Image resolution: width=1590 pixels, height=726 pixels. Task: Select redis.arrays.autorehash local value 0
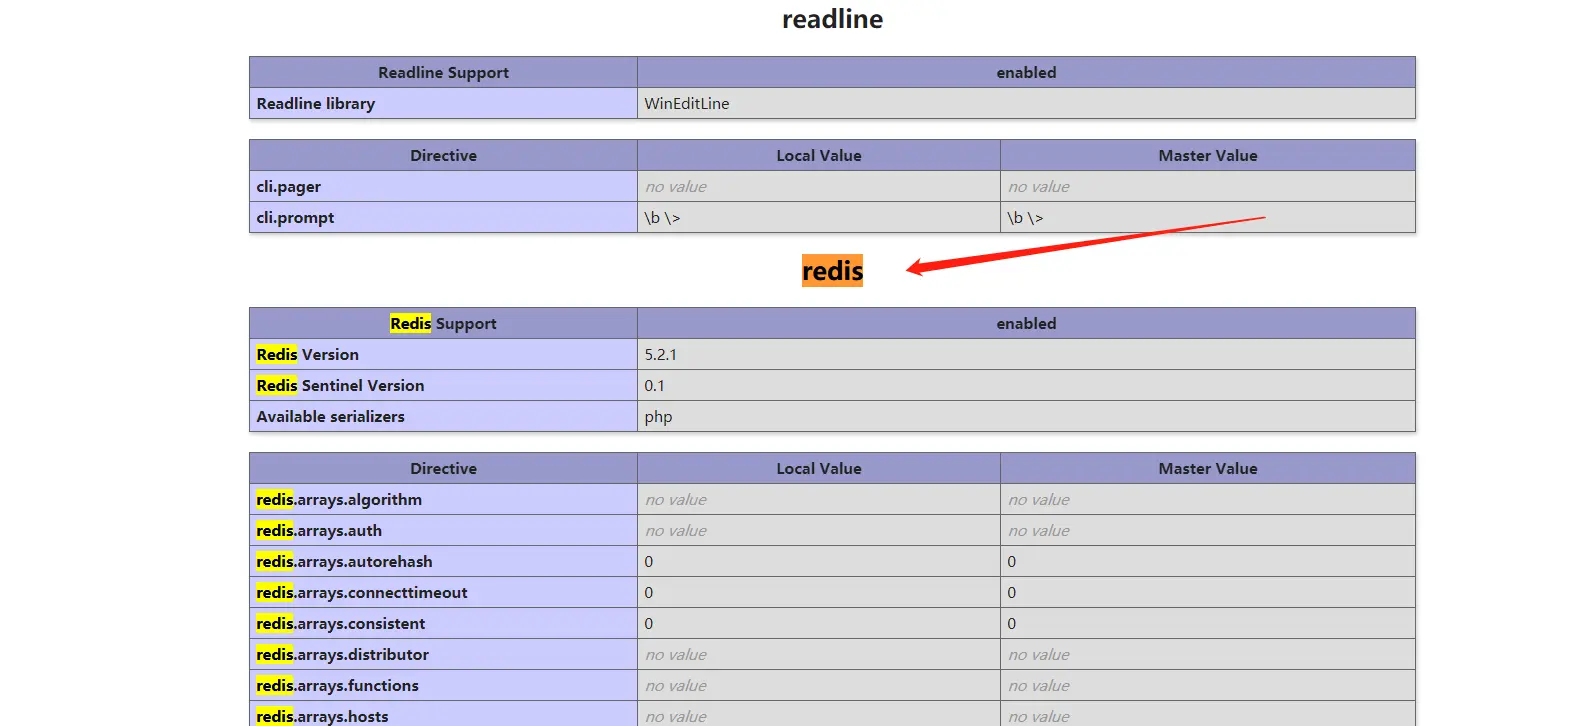coord(648,561)
